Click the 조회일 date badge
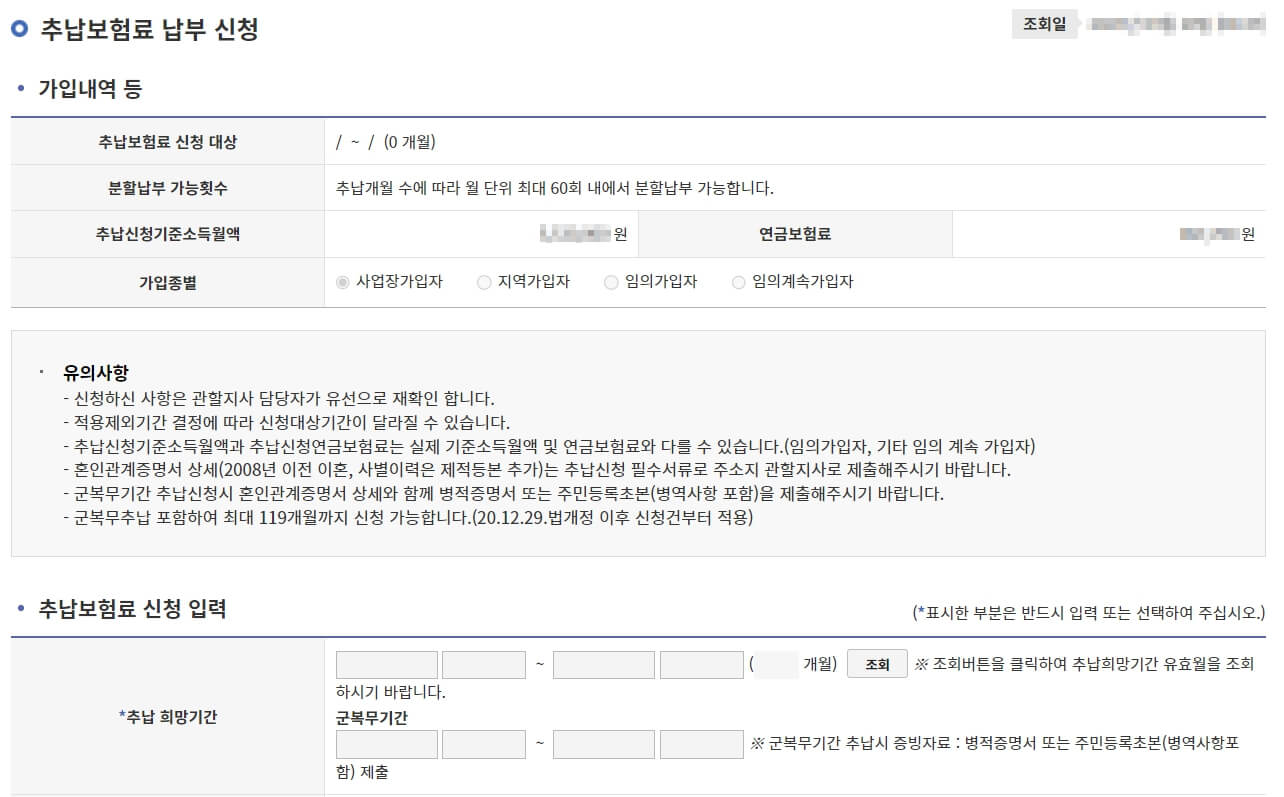This screenshot has height=797, width=1284. click(1049, 22)
